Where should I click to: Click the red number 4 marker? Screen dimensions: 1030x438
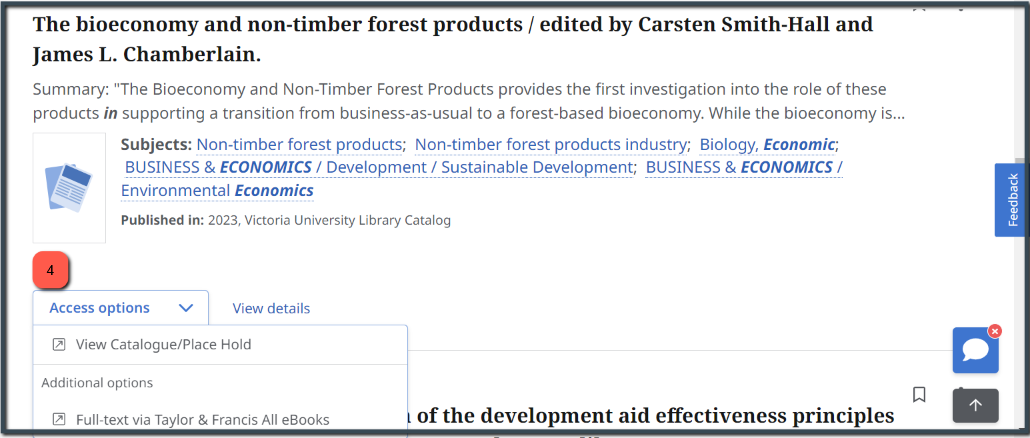[x=51, y=269]
